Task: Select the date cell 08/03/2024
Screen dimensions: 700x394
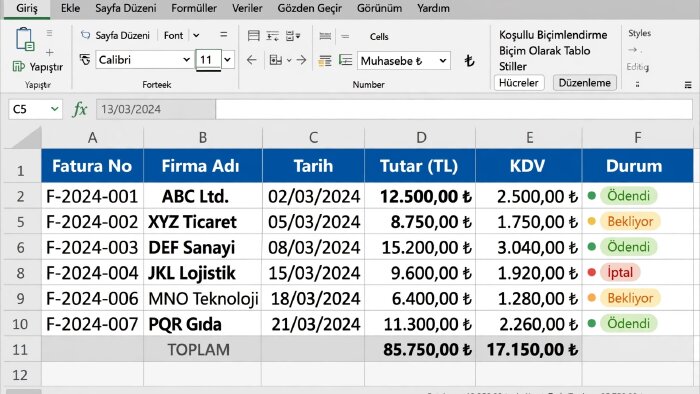Action: (313, 247)
